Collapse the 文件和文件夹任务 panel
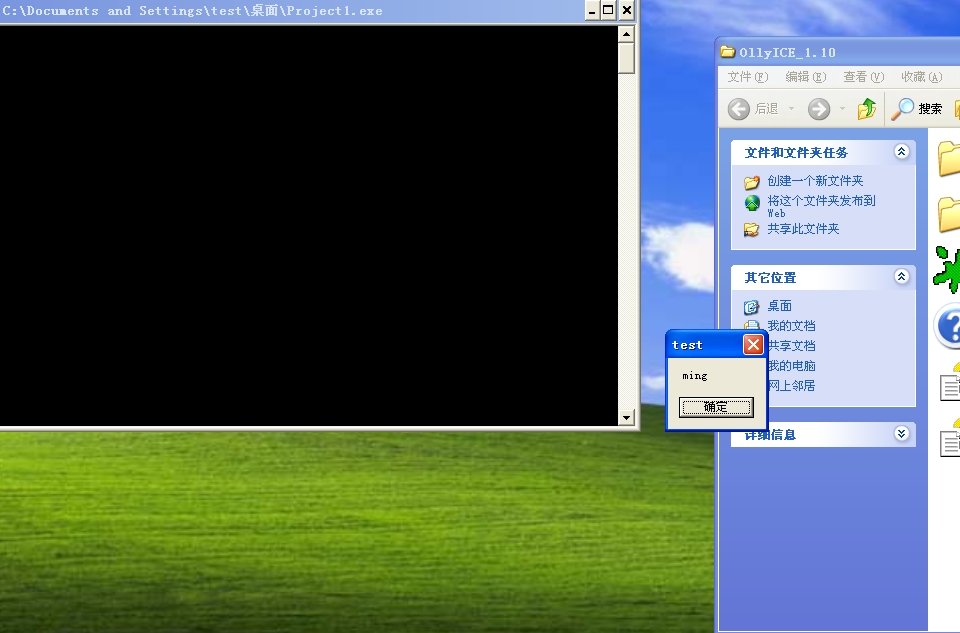The height and width of the screenshot is (633, 960). point(903,152)
